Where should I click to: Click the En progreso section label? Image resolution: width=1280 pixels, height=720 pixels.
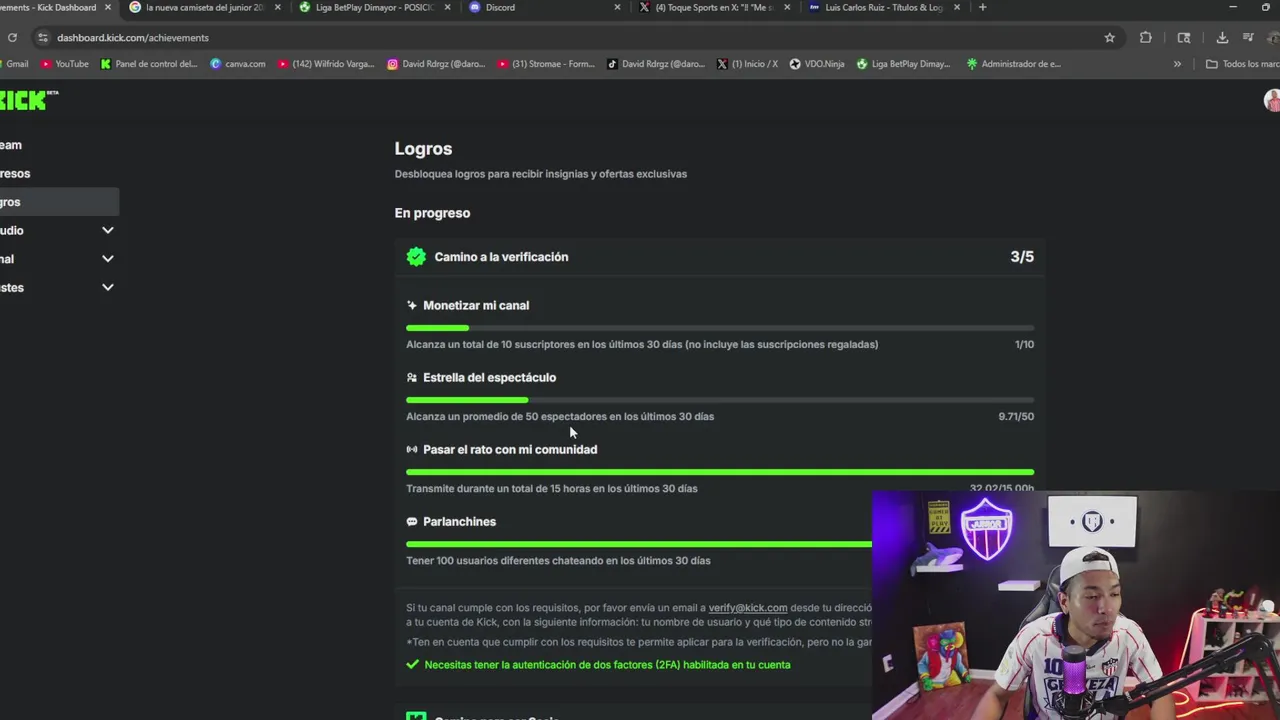point(432,213)
